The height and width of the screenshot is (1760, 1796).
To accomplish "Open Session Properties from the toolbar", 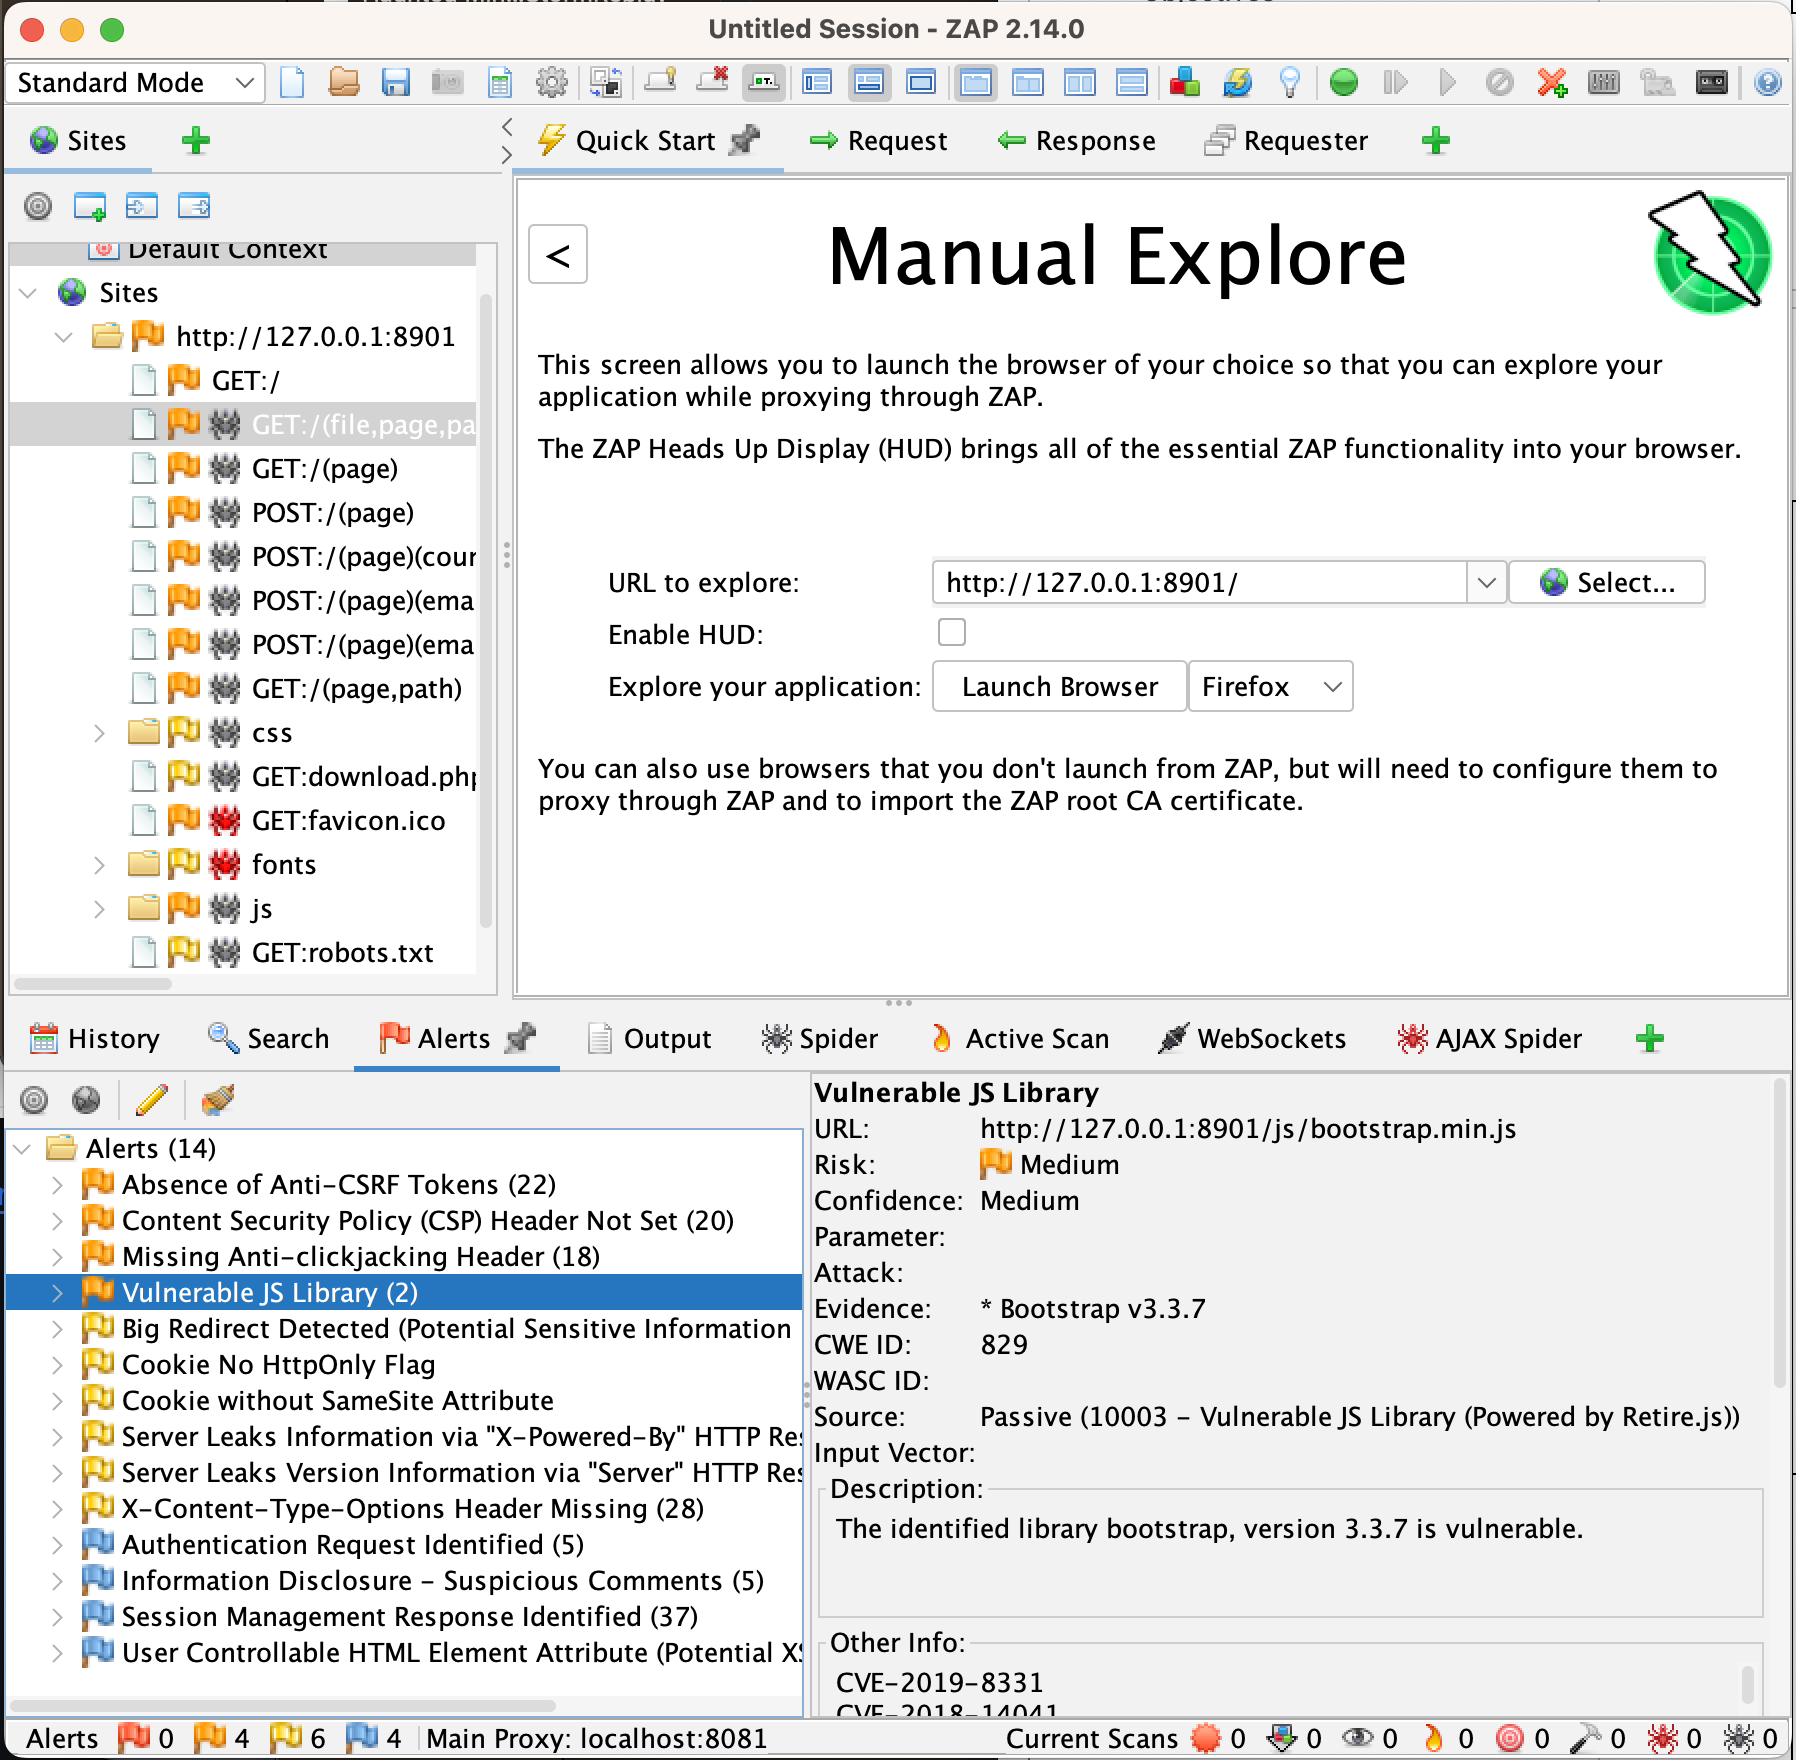I will pos(500,83).
